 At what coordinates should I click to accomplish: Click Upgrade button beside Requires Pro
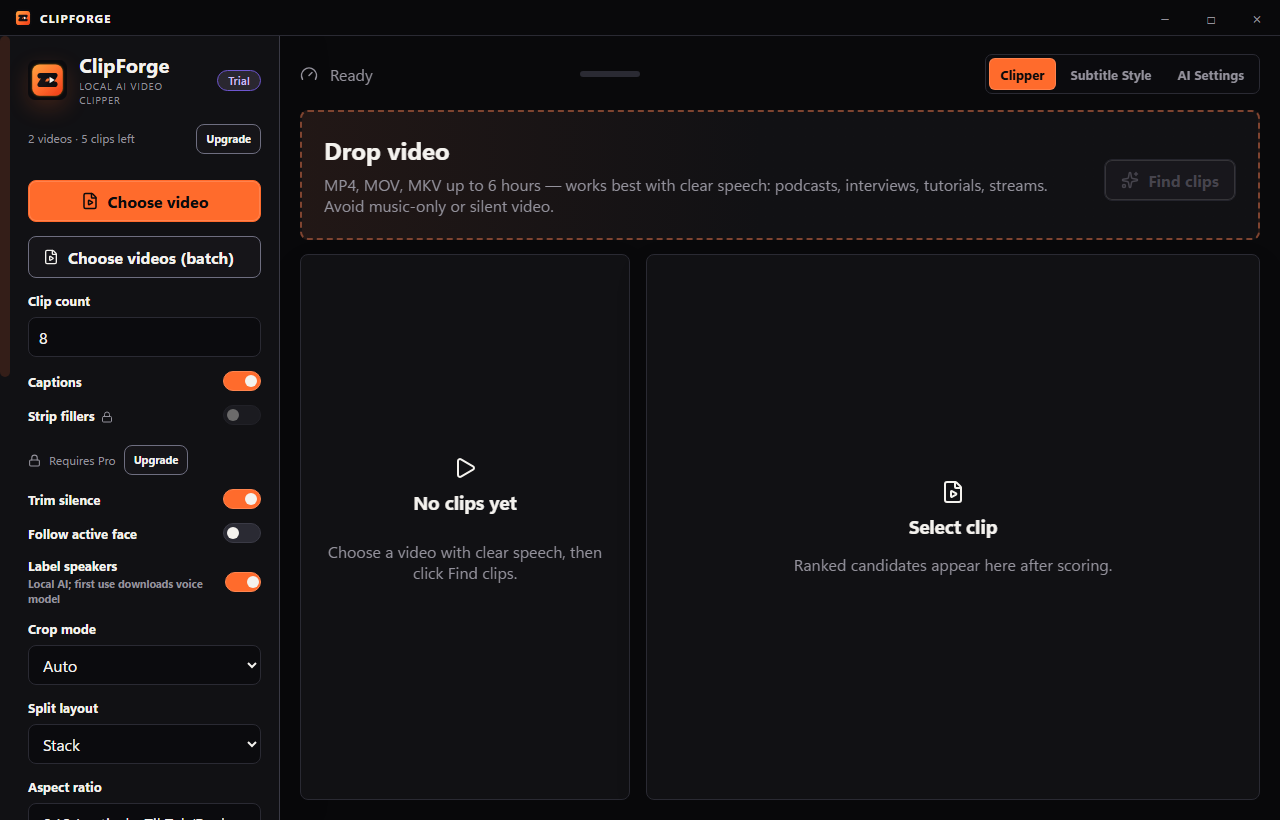pos(156,460)
